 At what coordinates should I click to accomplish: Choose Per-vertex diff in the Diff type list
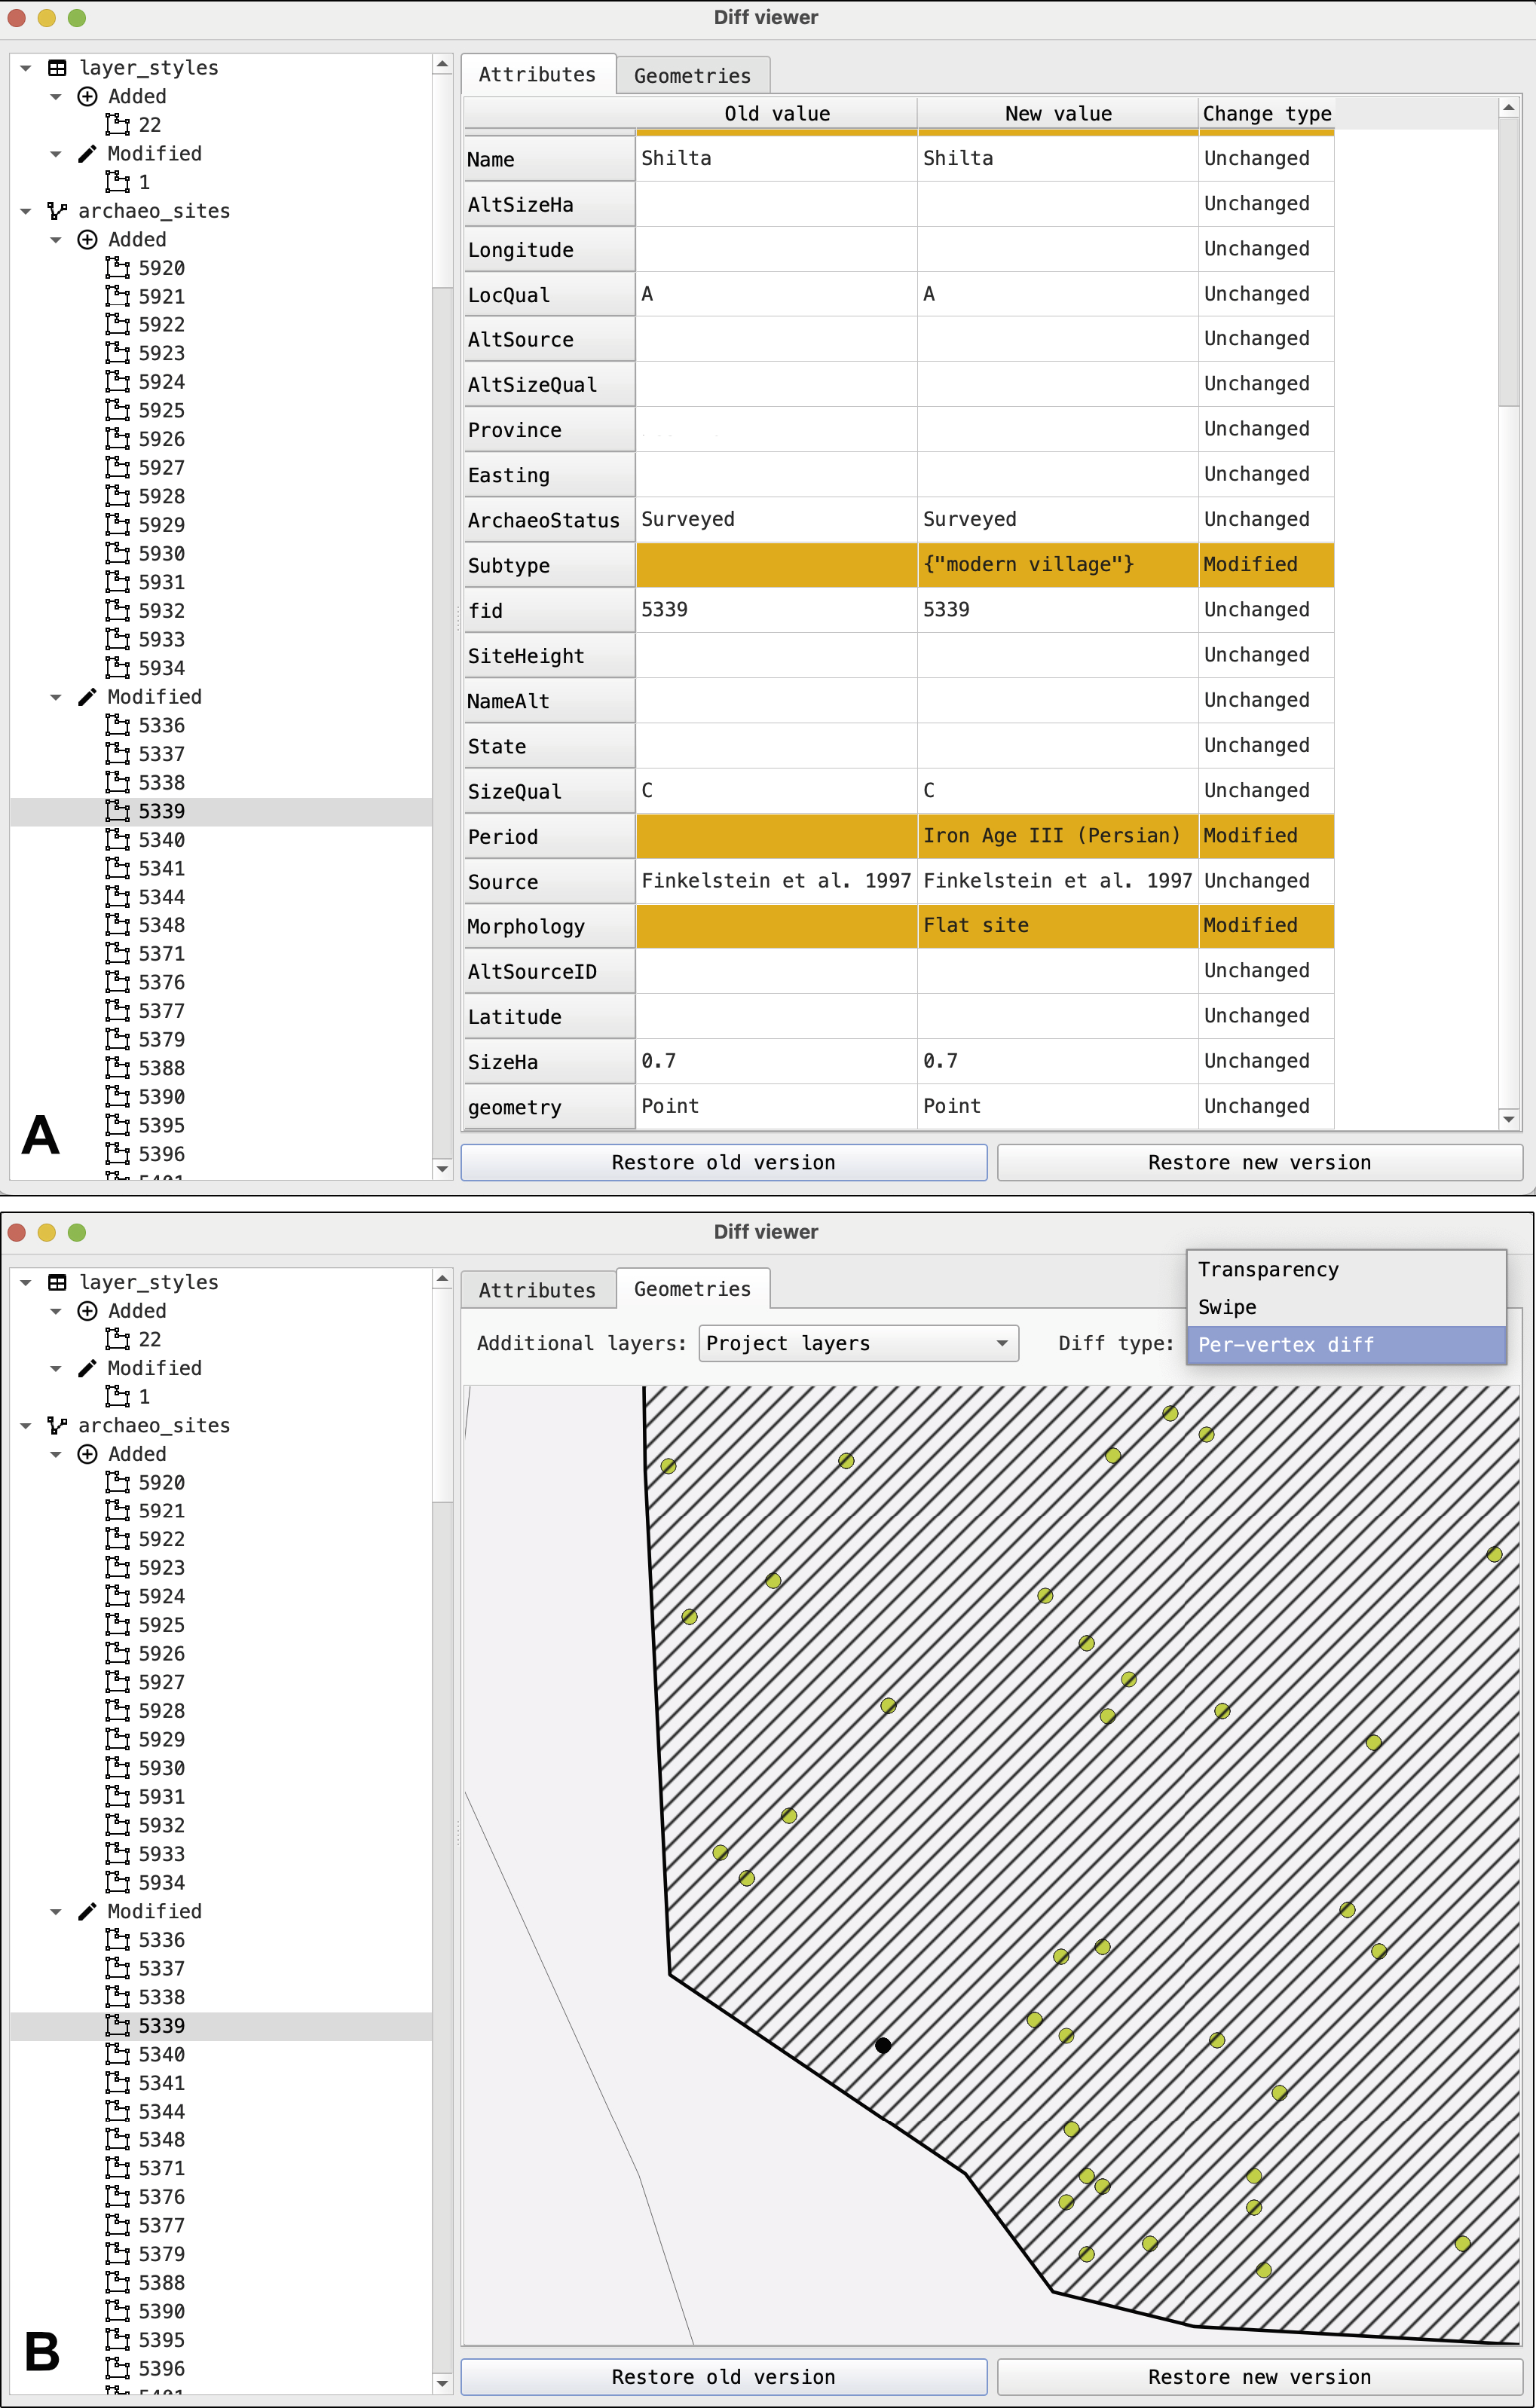(1346, 1344)
